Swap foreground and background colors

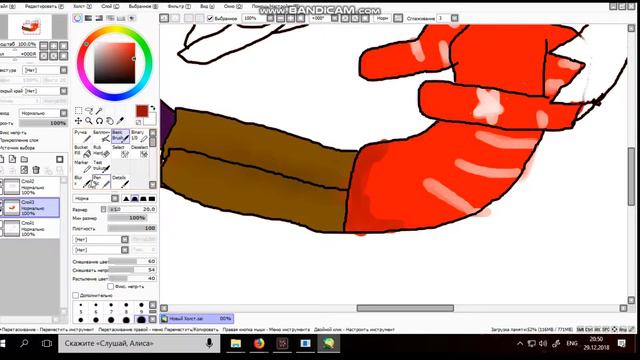[153, 108]
